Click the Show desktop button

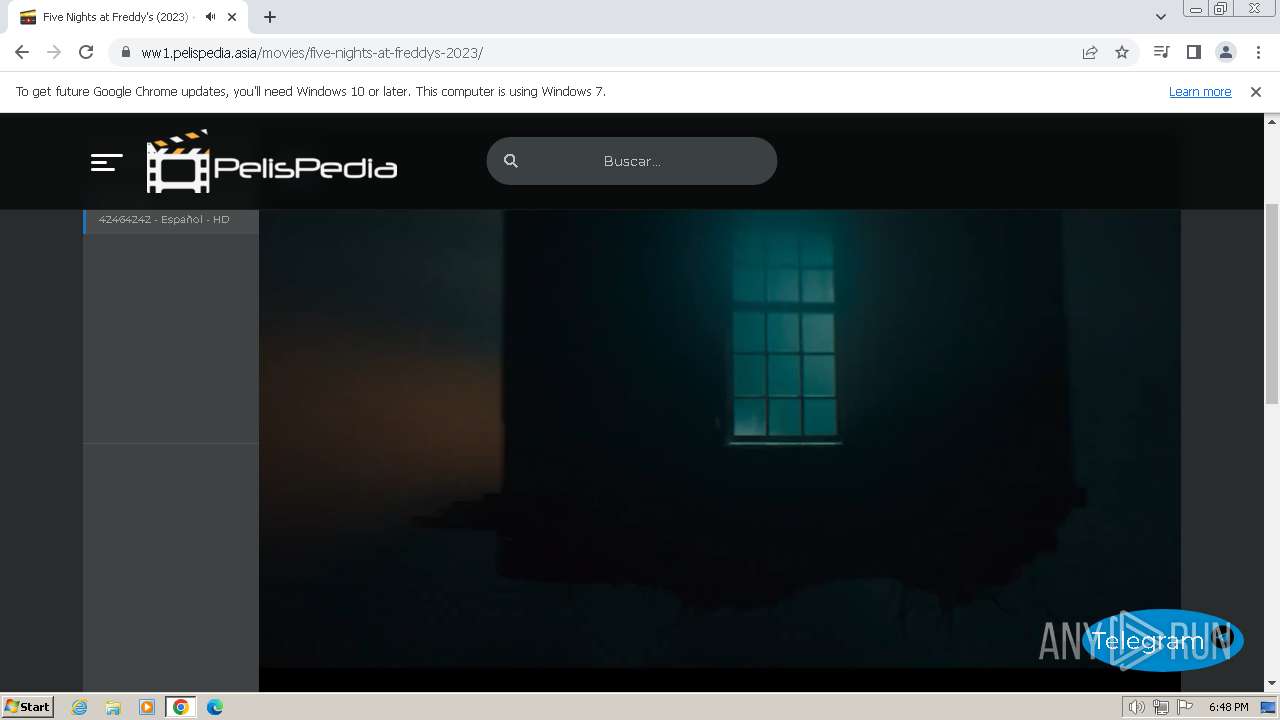click(1269, 707)
